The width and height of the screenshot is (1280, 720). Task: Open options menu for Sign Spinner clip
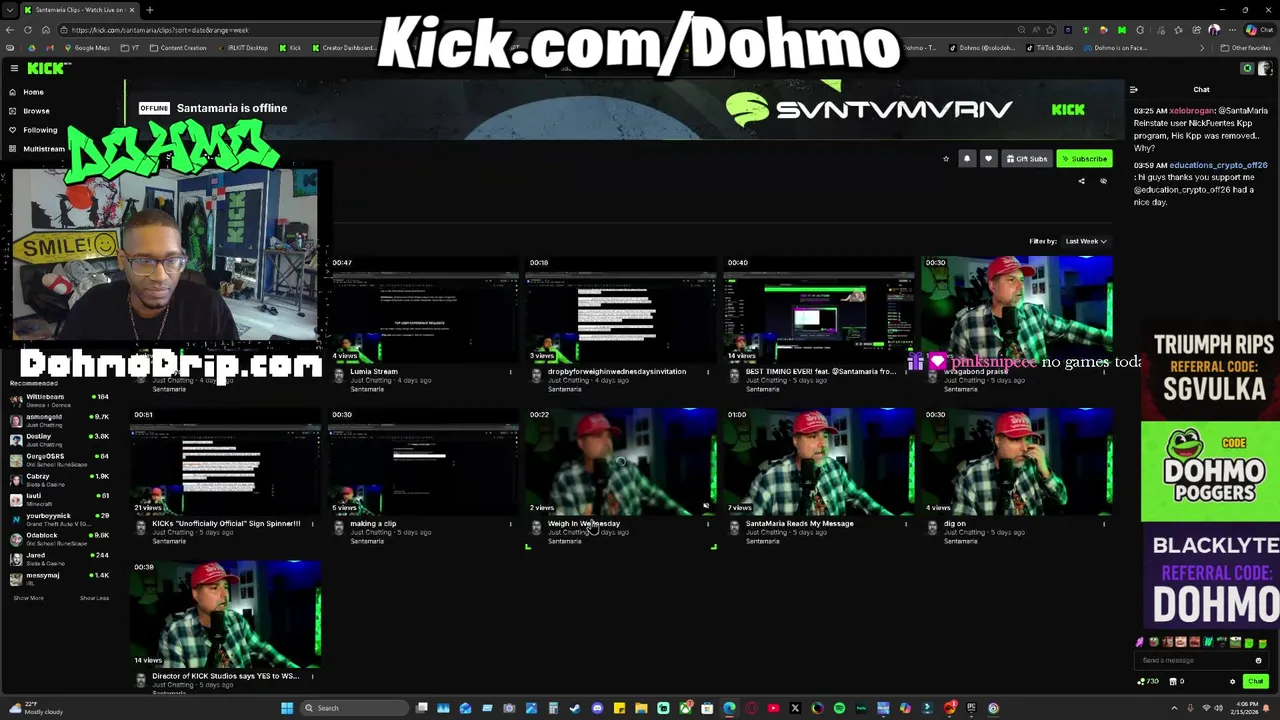[x=312, y=524]
